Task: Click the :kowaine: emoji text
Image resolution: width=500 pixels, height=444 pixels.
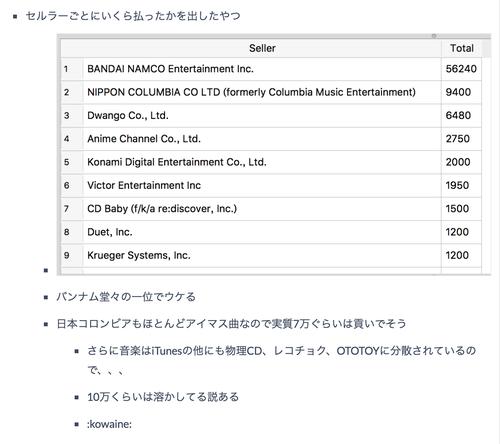Action: (x=109, y=424)
